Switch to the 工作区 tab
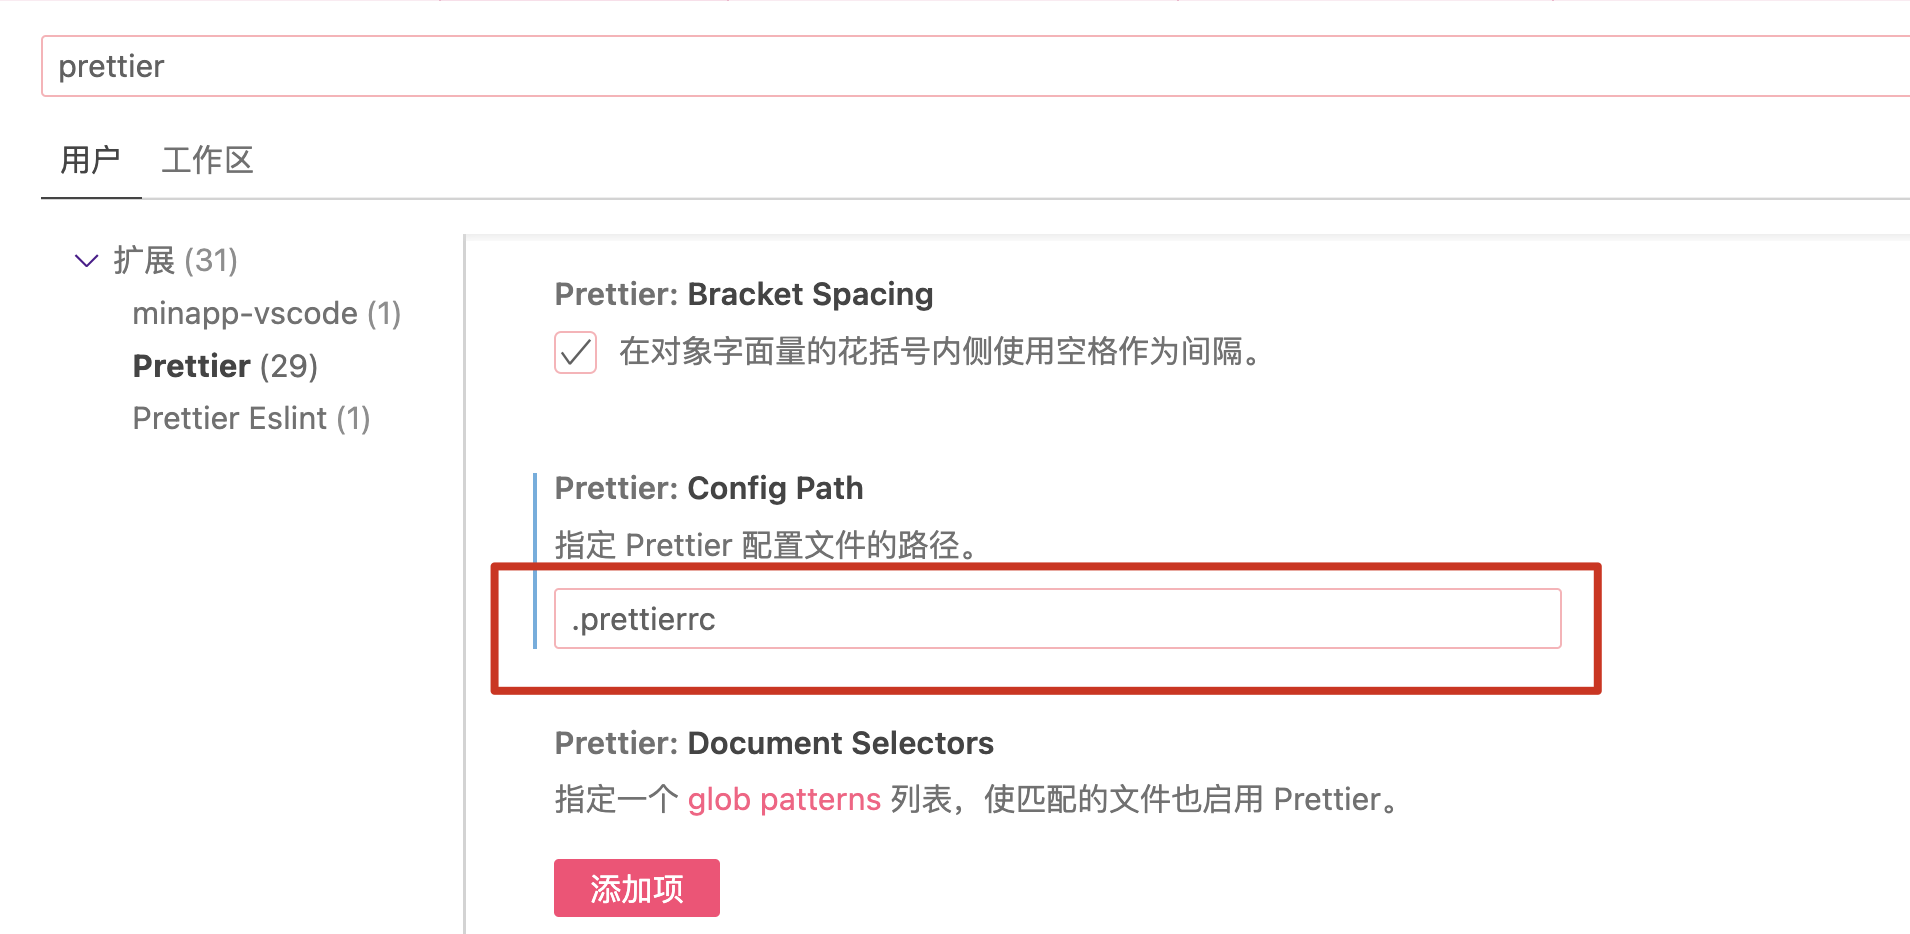 pos(207,160)
